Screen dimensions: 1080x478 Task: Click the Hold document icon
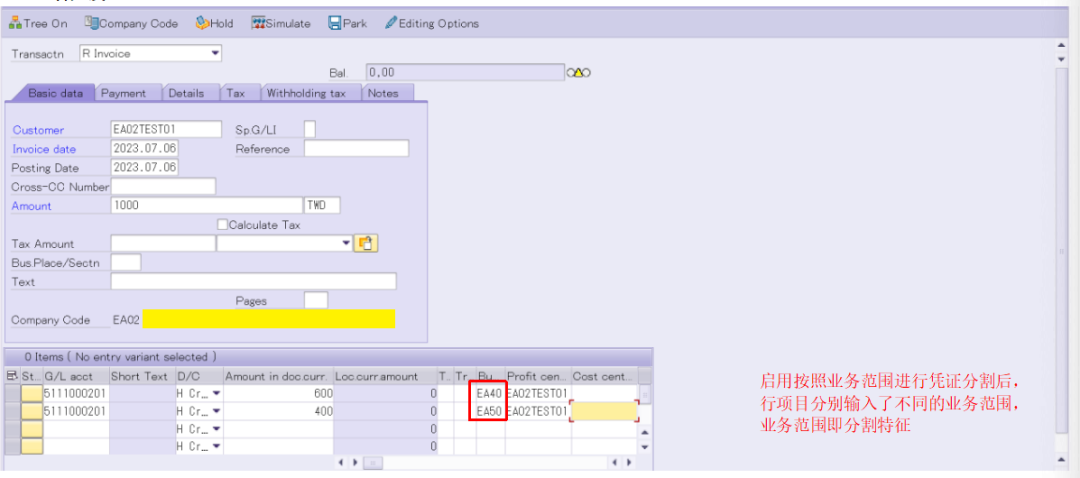pyautogui.click(x=202, y=23)
